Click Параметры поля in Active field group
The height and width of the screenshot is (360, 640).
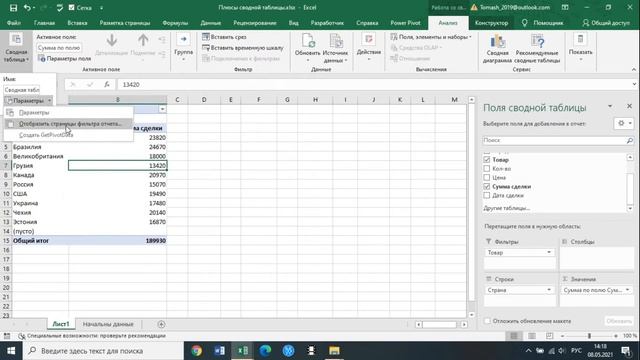[x=64, y=58]
